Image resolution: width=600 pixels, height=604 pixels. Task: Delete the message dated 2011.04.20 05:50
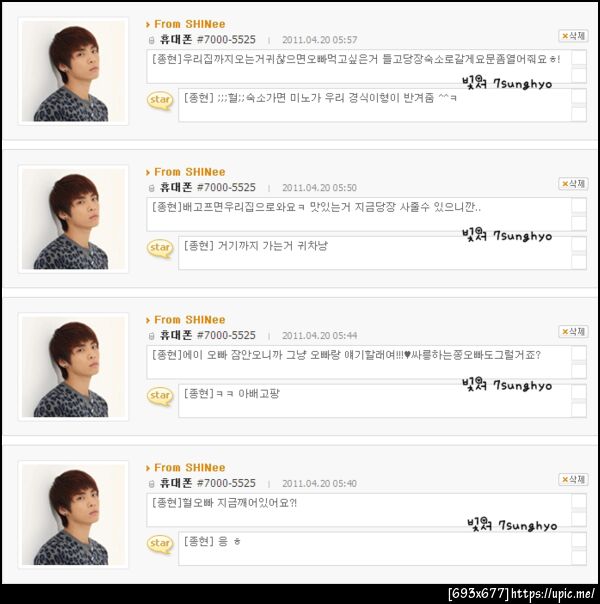tap(573, 184)
